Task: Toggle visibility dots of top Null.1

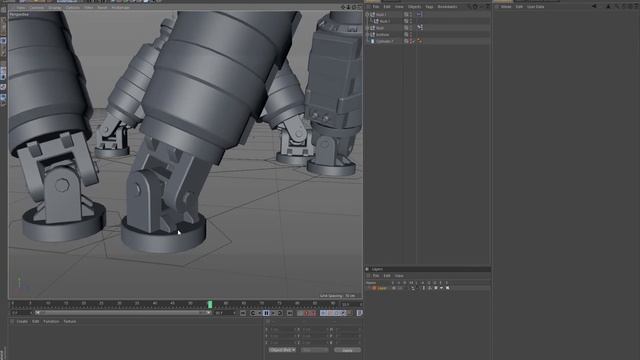Action: pos(411,14)
